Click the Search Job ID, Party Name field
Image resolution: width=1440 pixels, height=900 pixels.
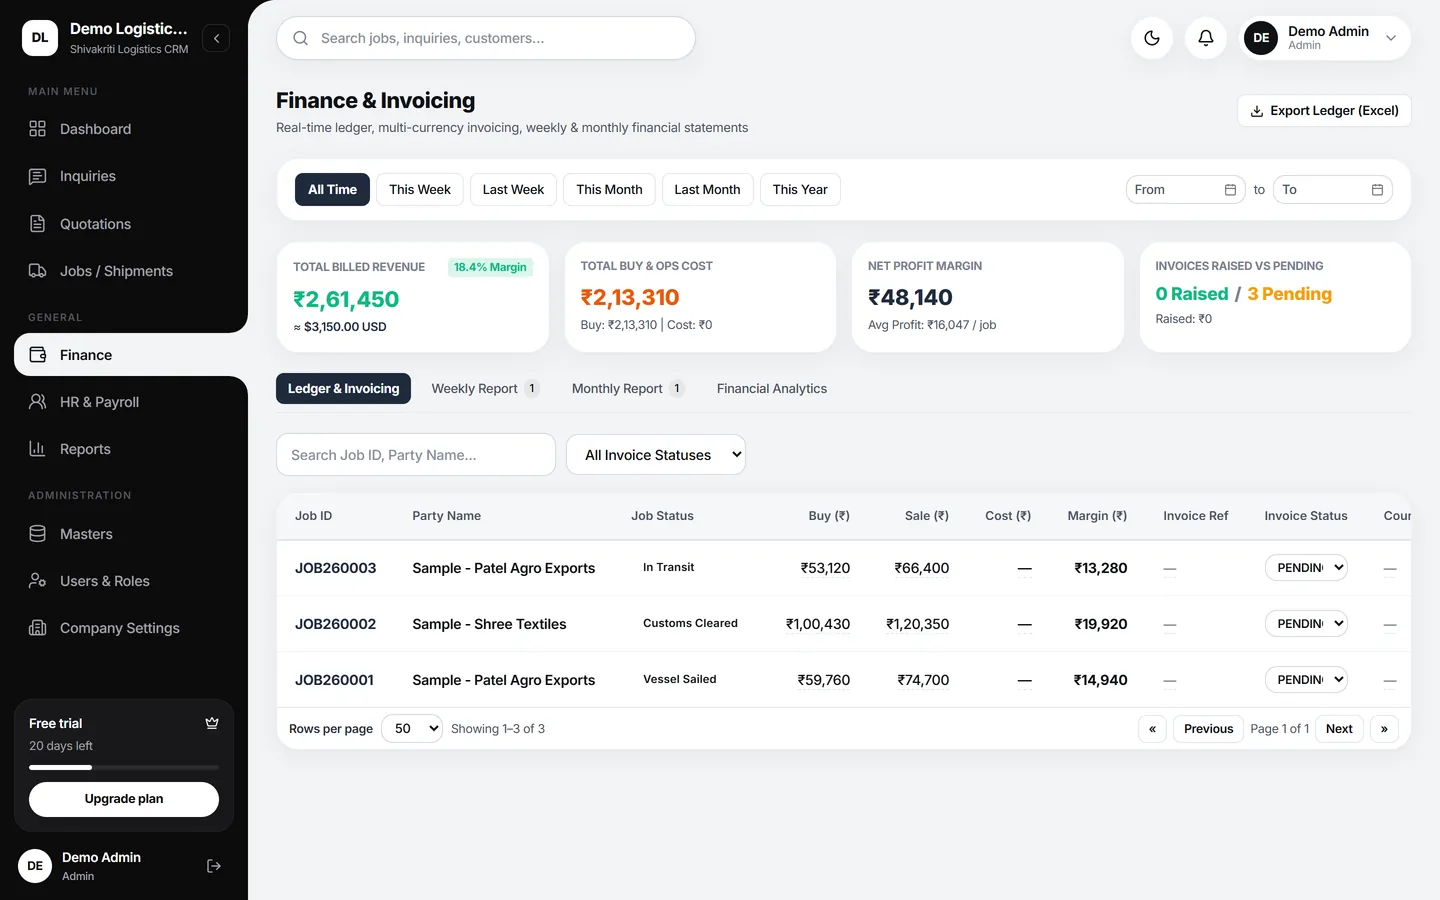(x=416, y=455)
